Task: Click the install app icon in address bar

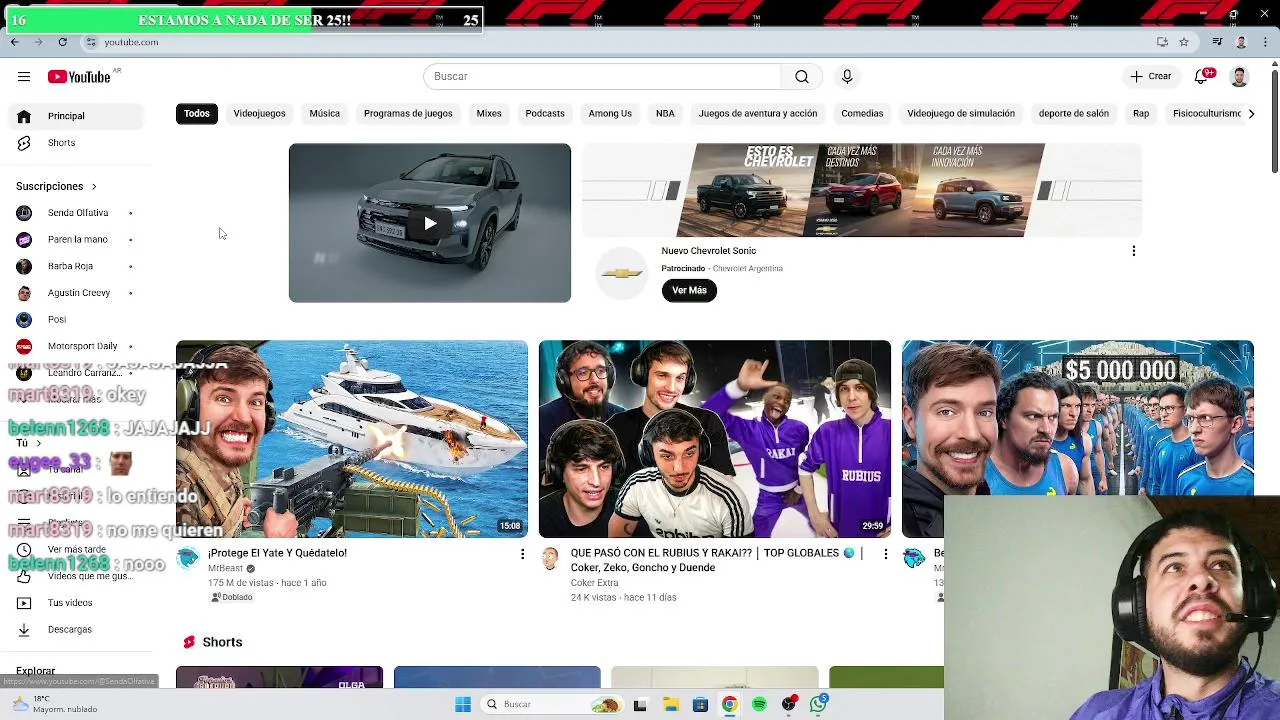Action: [1162, 42]
